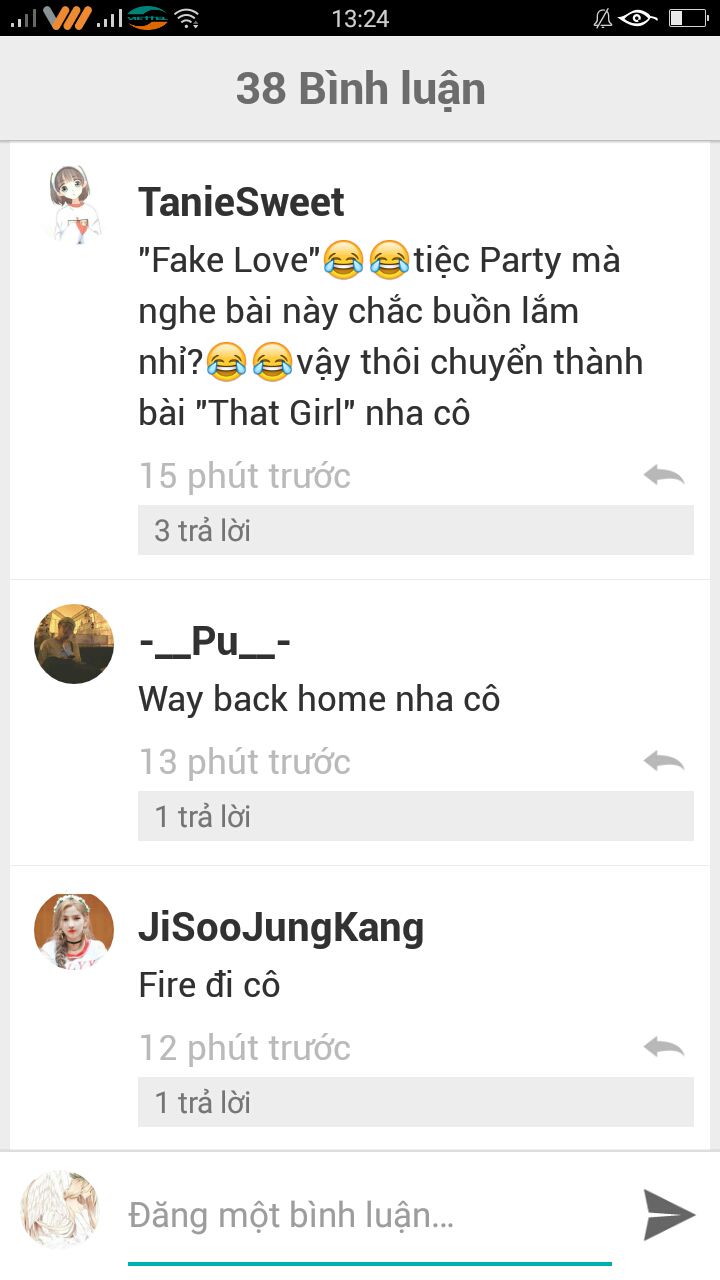The height and width of the screenshot is (1280, 720).
Task: Open username TanieSweet
Action: [x=241, y=202]
